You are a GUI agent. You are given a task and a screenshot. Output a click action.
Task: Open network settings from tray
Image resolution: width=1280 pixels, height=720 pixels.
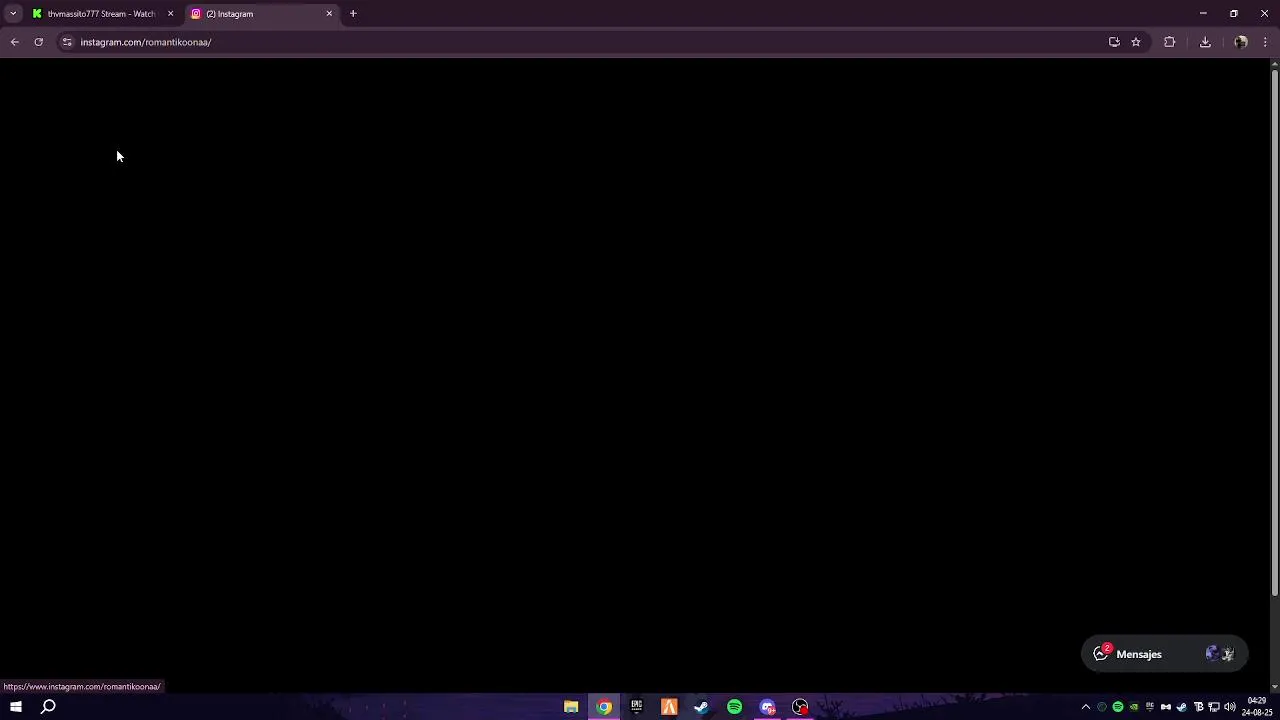(x=1214, y=707)
